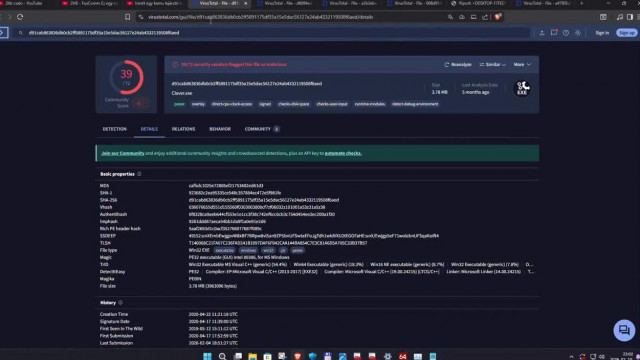The width and height of the screenshot is (640, 360).
Task: Show hidden system tray icons chevron
Action: [x=571, y=356]
